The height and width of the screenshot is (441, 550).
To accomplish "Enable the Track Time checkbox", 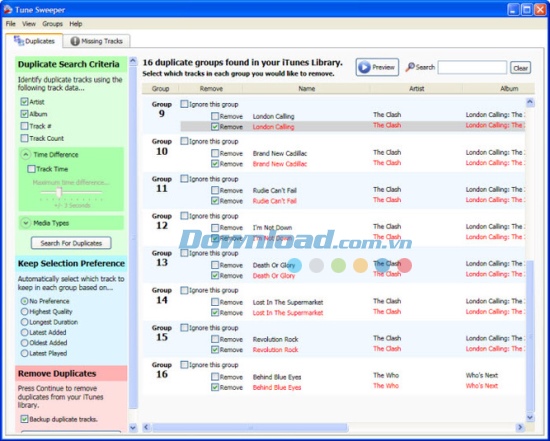I will [31, 169].
